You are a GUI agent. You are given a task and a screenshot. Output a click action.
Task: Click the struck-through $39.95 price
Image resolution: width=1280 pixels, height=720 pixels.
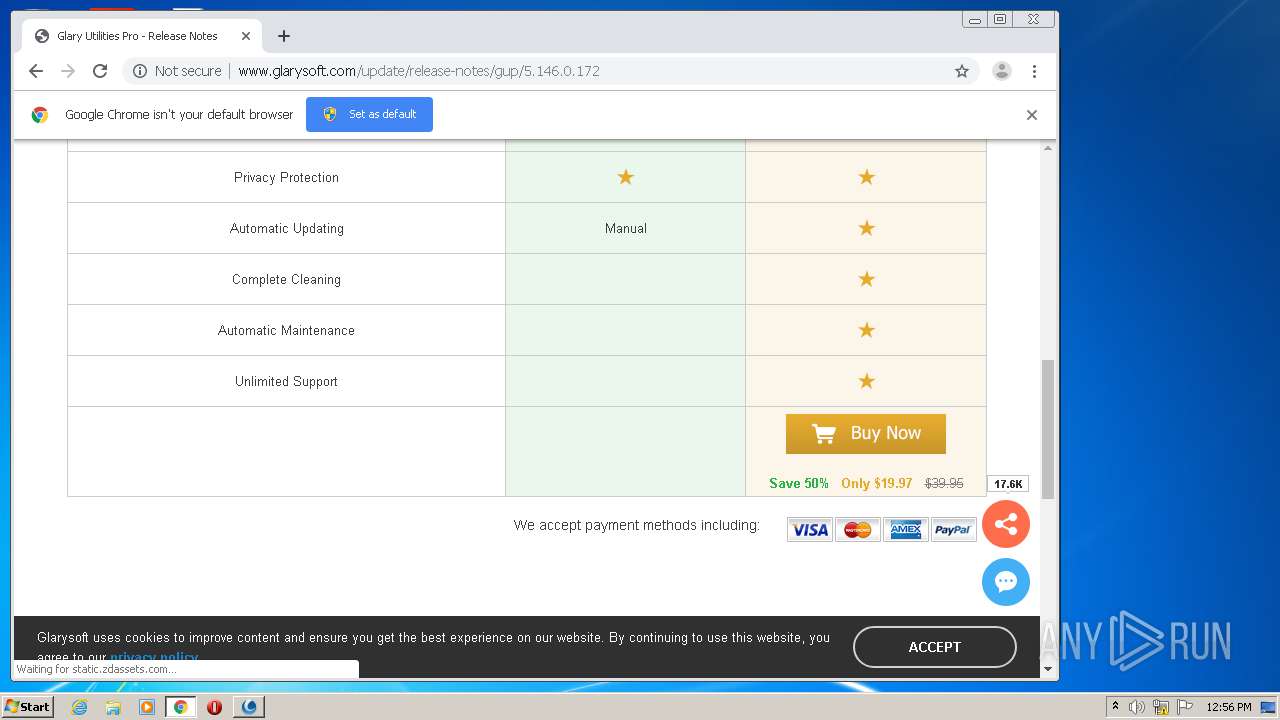(x=944, y=483)
